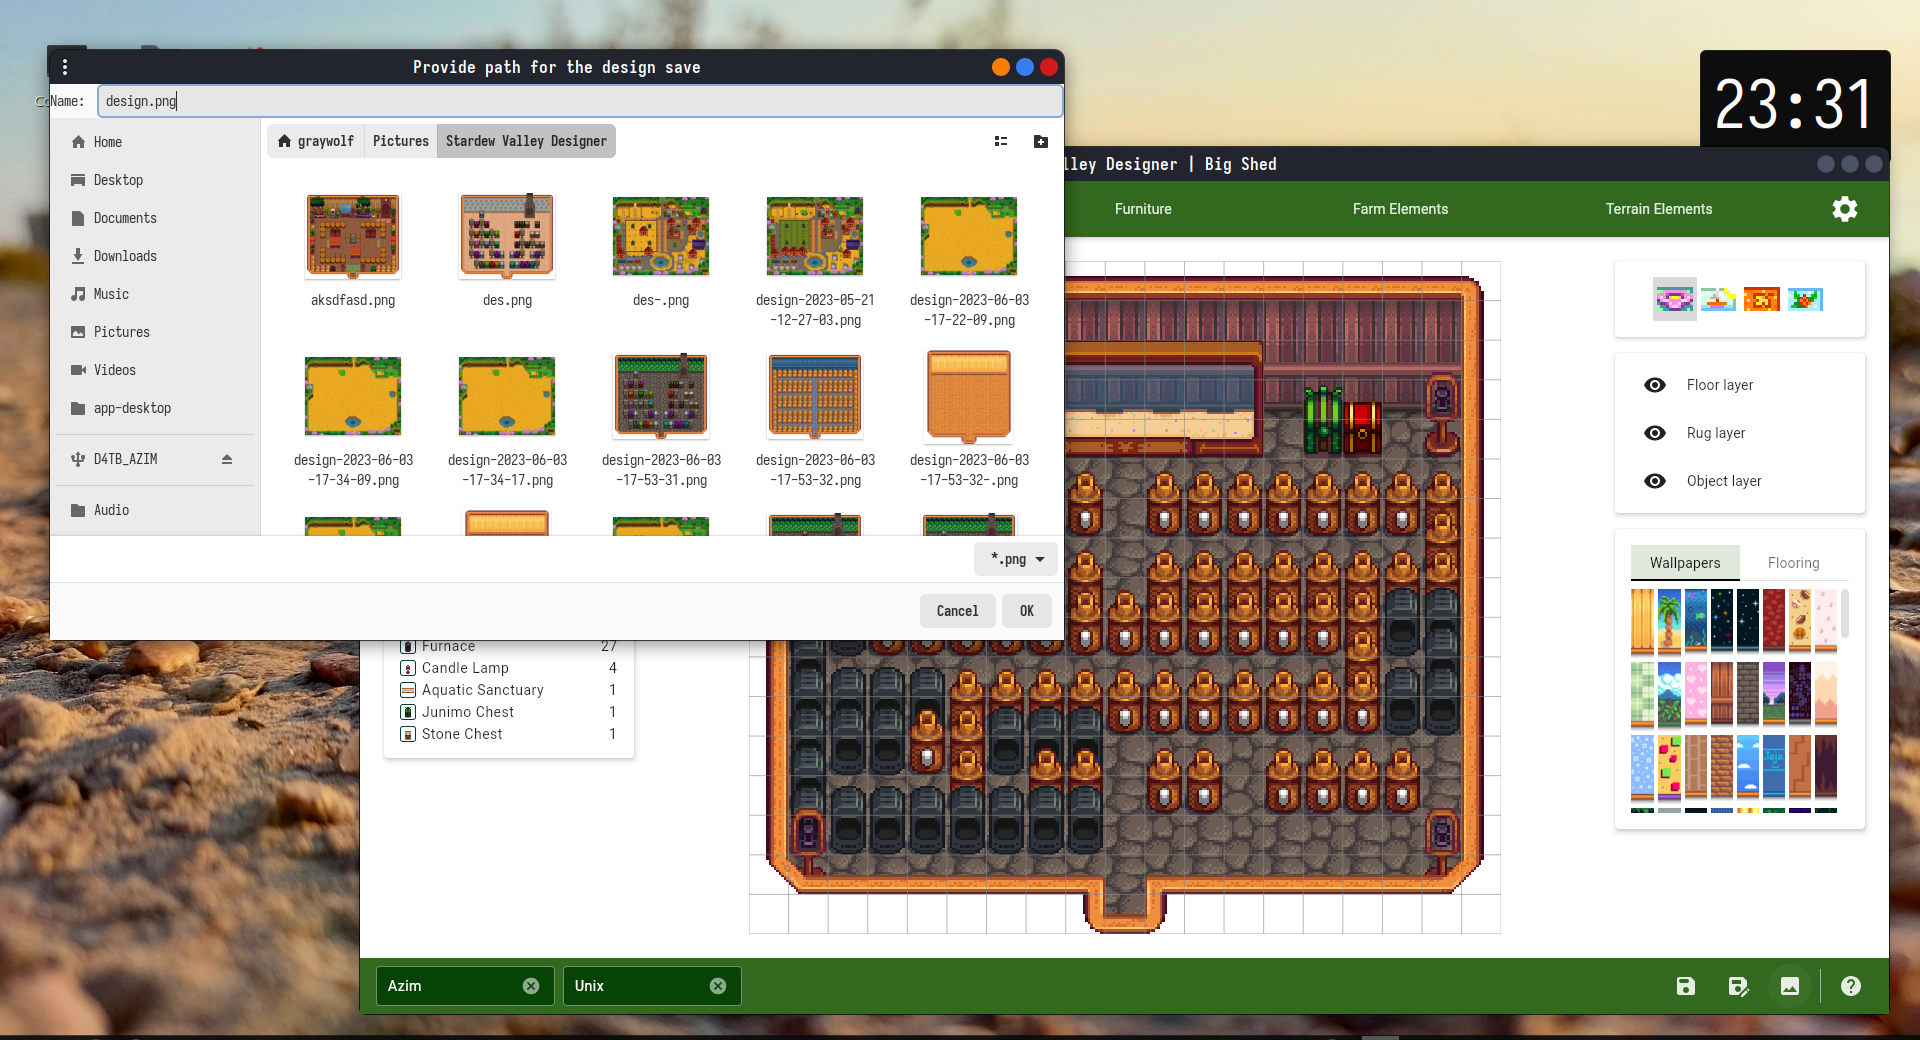1920x1040 pixels.
Task: Remove the Azim chip with its X
Action: (531, 986)
